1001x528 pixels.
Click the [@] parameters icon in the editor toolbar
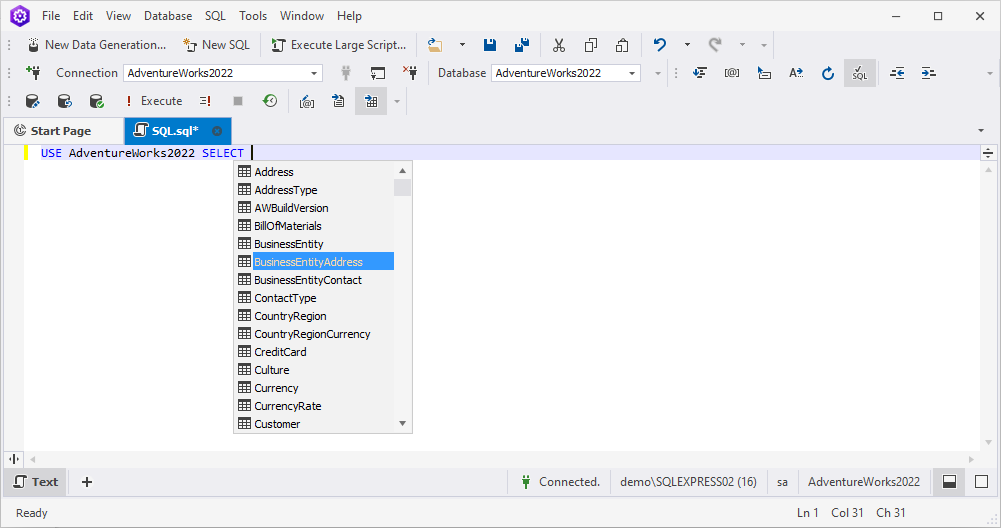[x=732, y=73]
